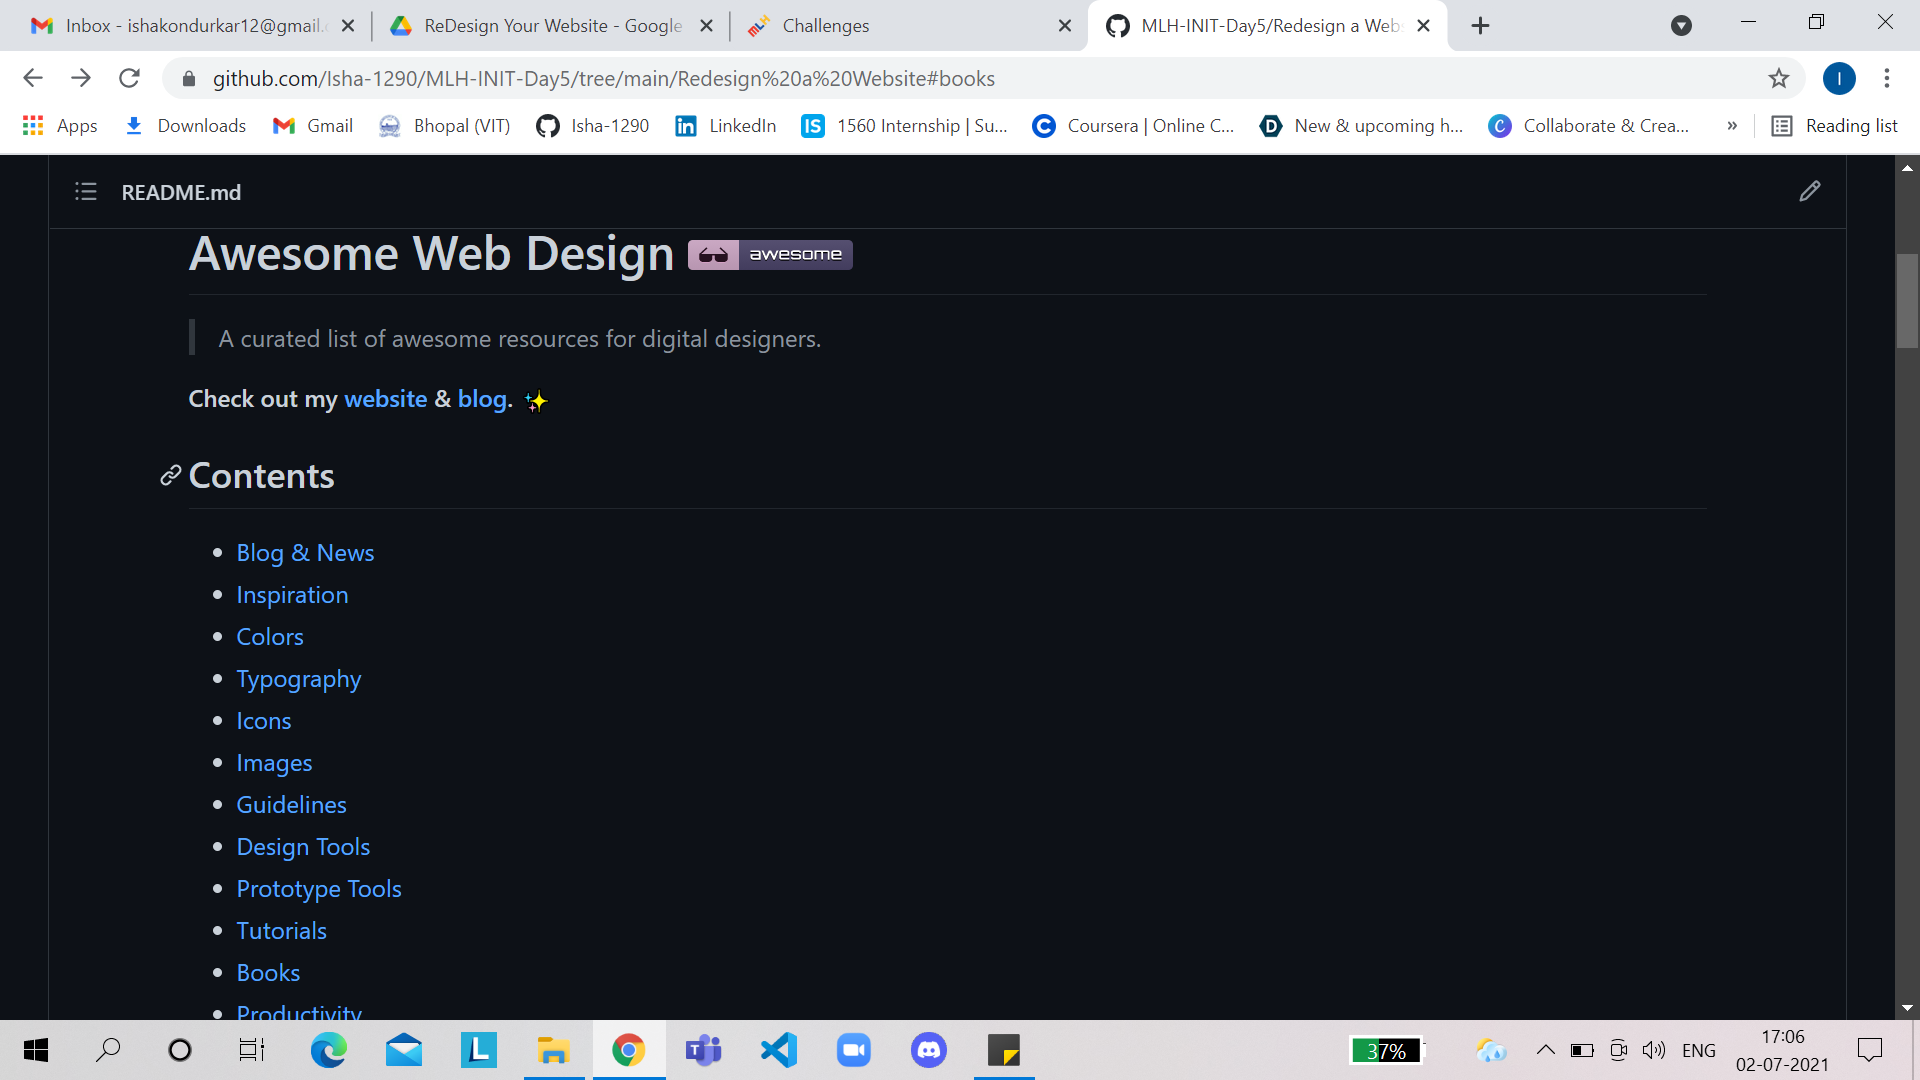
Task: Follow the Books link in Contents
Action: click(x=267, y=972)
